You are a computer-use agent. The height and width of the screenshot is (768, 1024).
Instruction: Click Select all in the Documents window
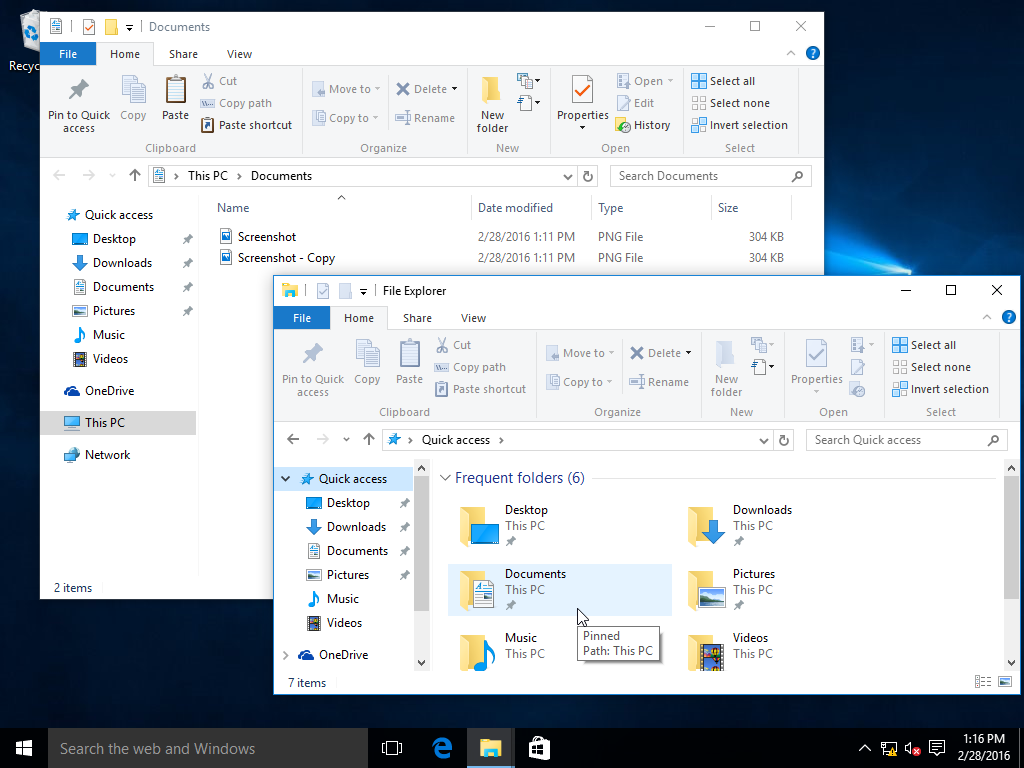(x=723, y=81)
